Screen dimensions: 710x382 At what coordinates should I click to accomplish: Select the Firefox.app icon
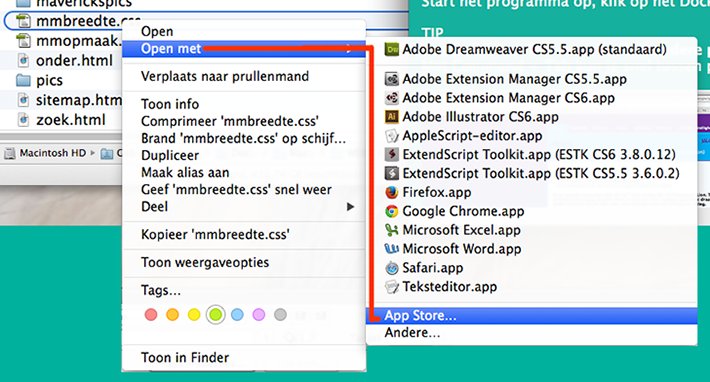[392, 192]
